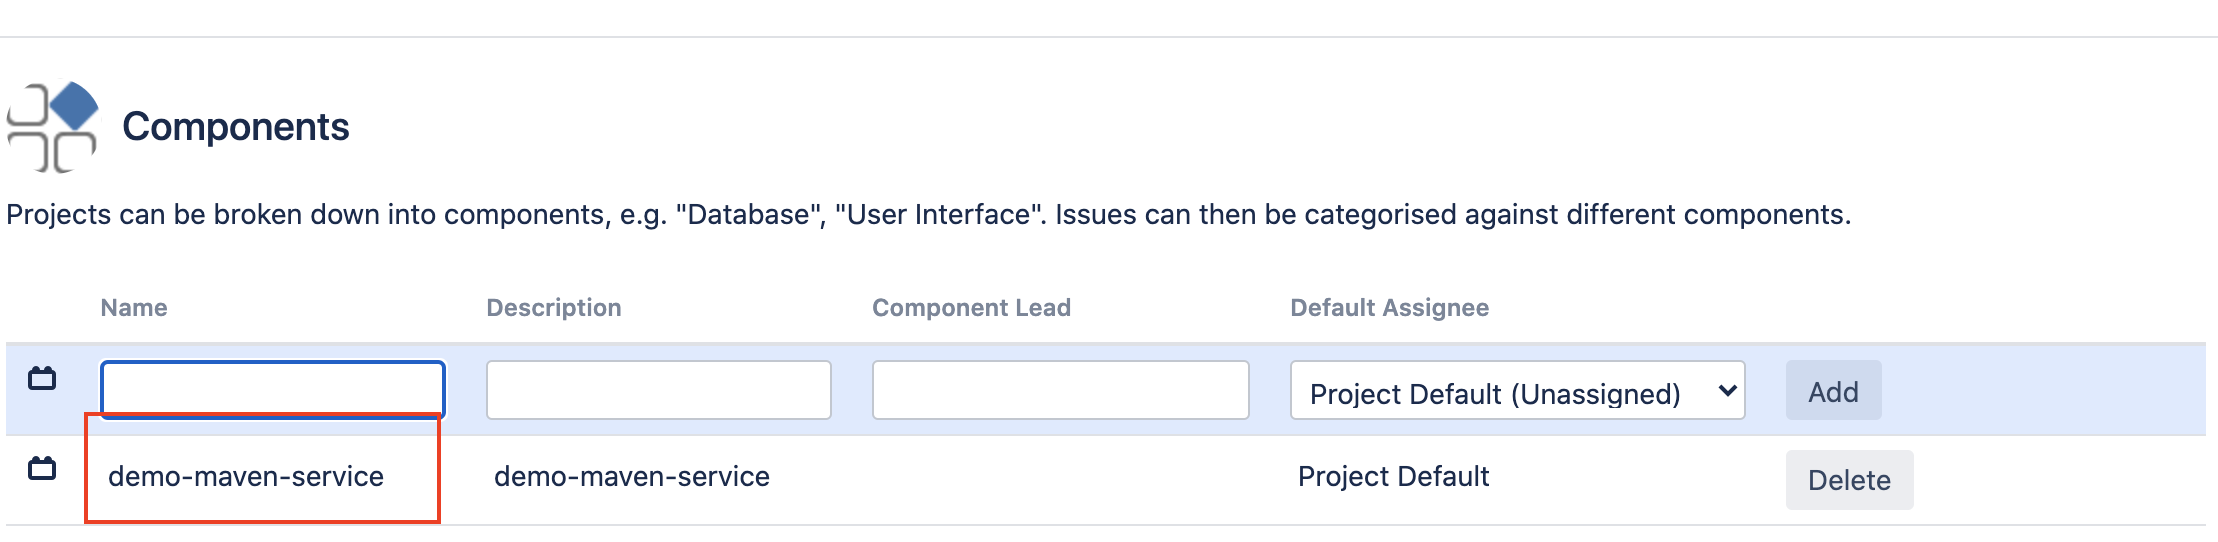Click the Default Assignee column header
This screenshot has width=2218, height=542.
point(1389,308)
